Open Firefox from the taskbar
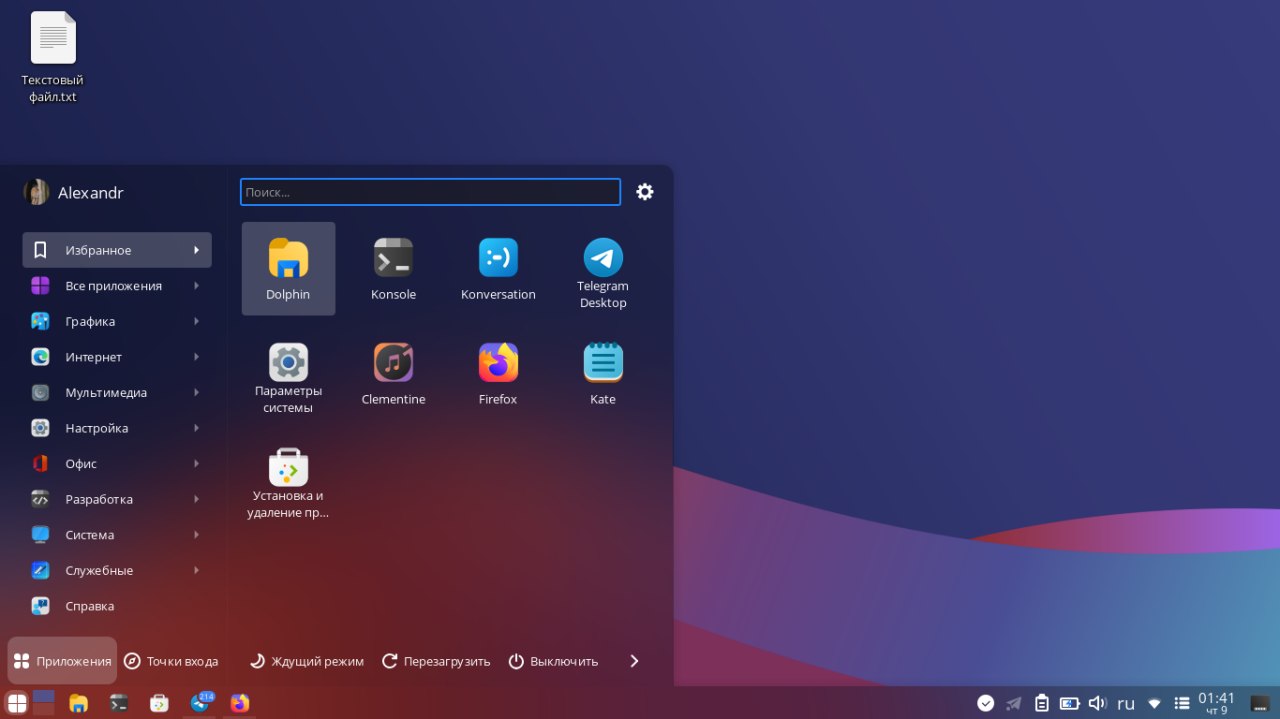 pos(240,703)
